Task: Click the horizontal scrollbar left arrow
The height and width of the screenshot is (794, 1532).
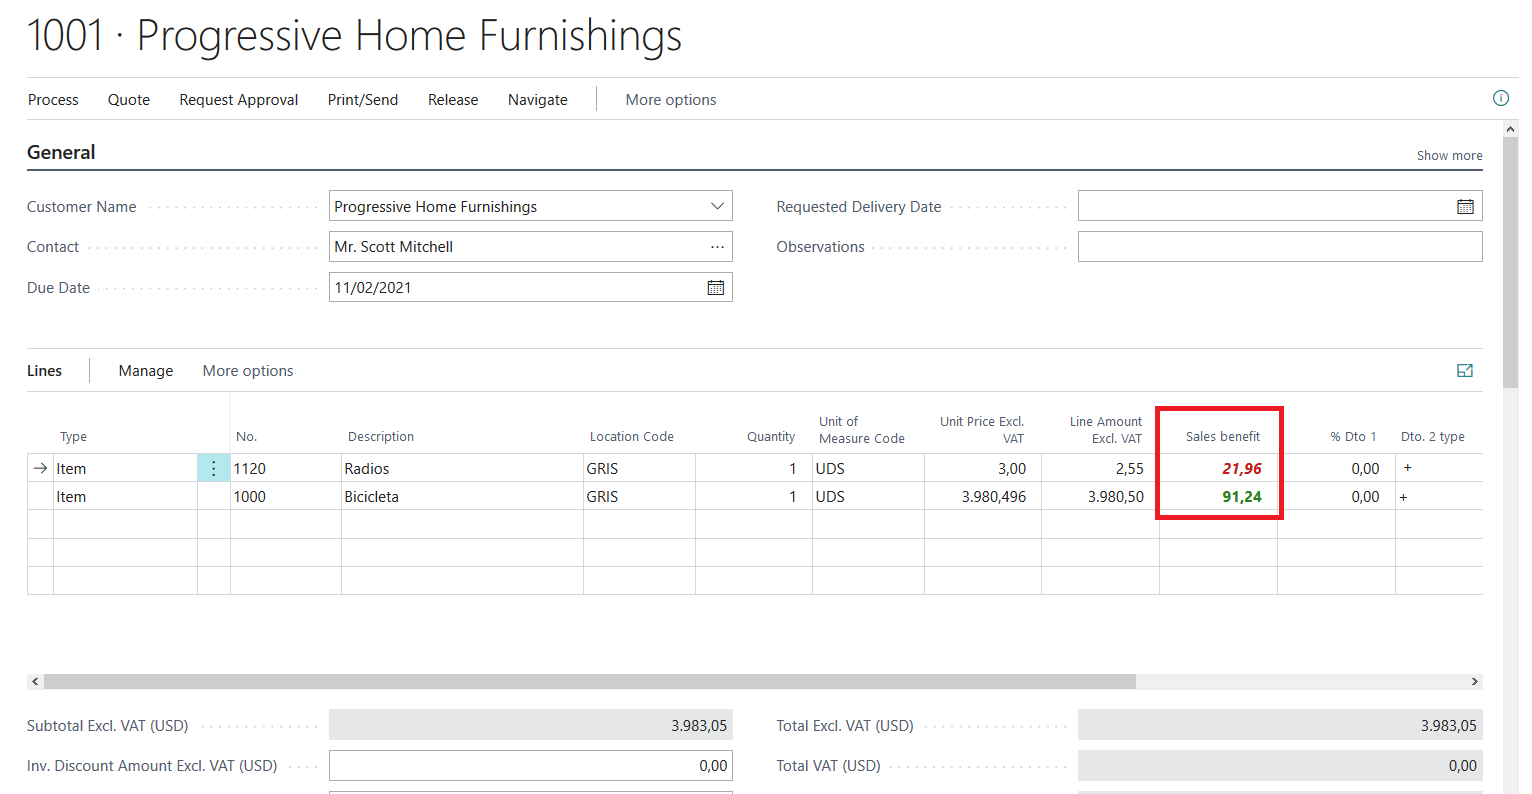Action: click(x=35, y=681)
